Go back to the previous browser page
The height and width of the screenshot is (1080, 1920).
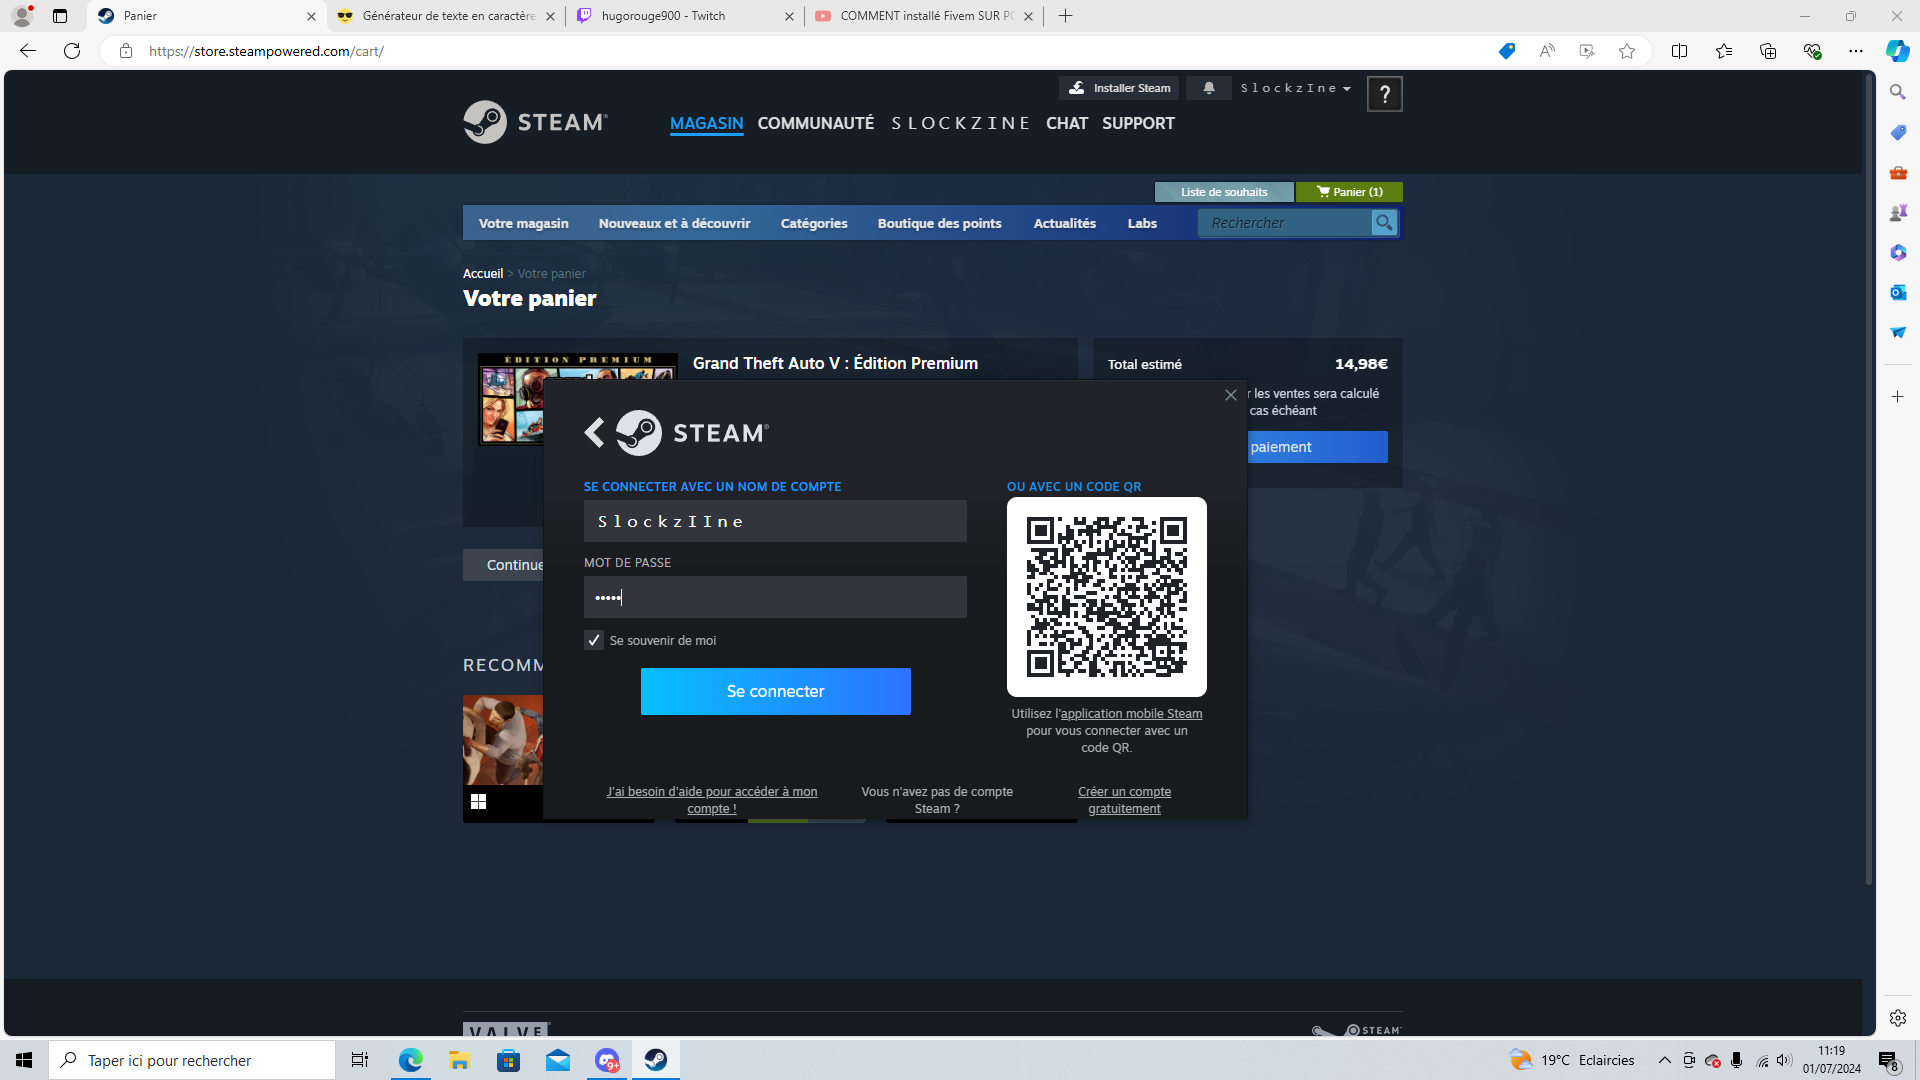click(x=28, y=51)
